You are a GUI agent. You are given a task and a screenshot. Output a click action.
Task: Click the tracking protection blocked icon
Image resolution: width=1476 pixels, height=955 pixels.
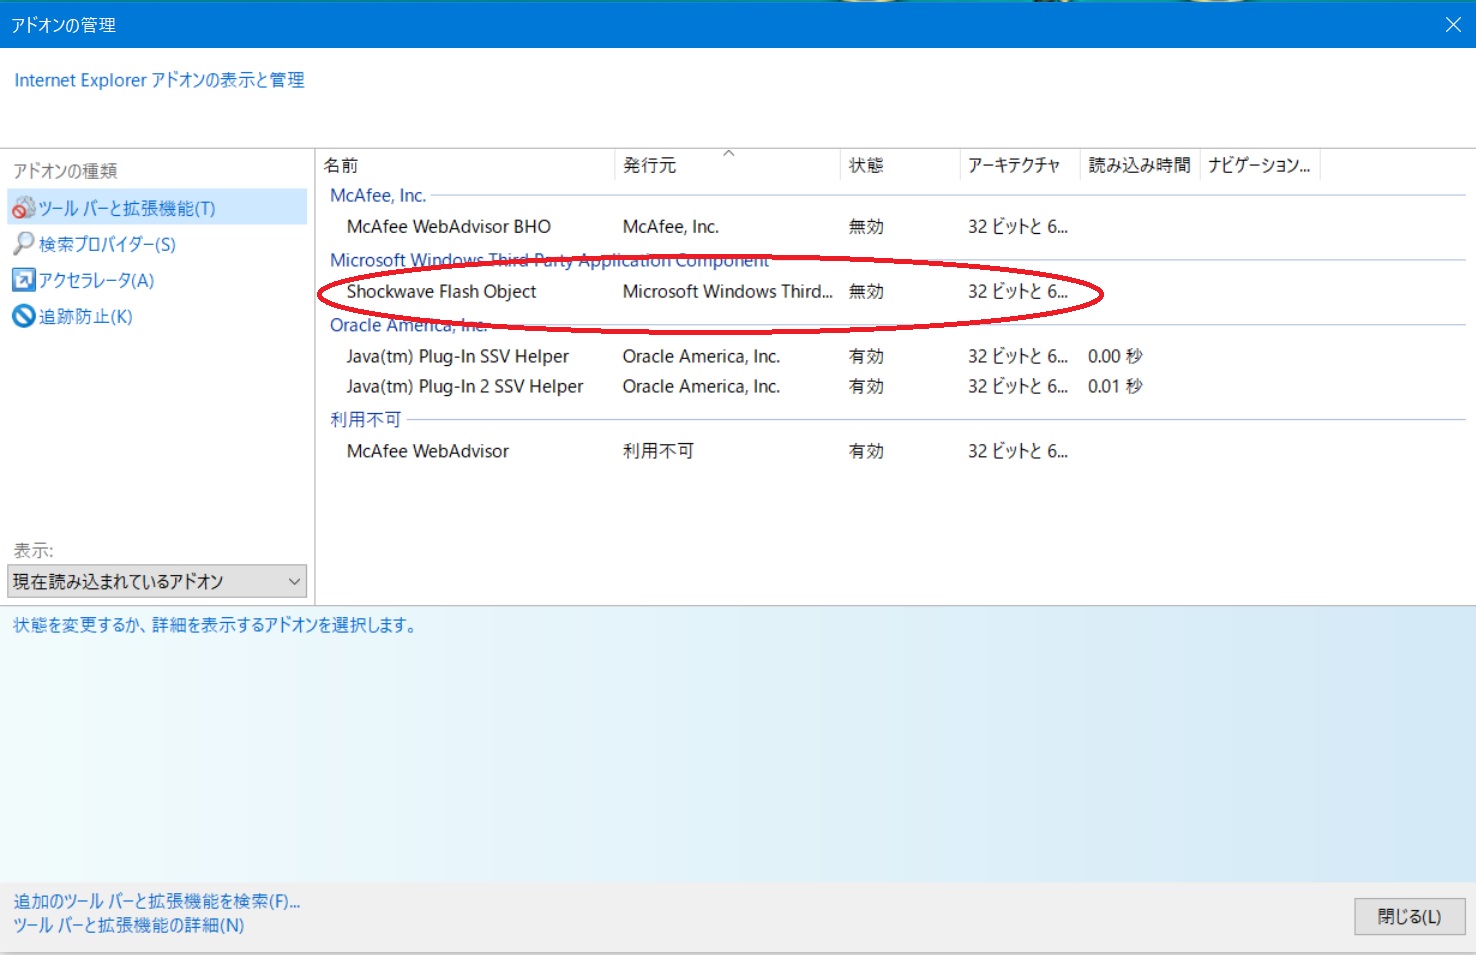coord(24,316)
